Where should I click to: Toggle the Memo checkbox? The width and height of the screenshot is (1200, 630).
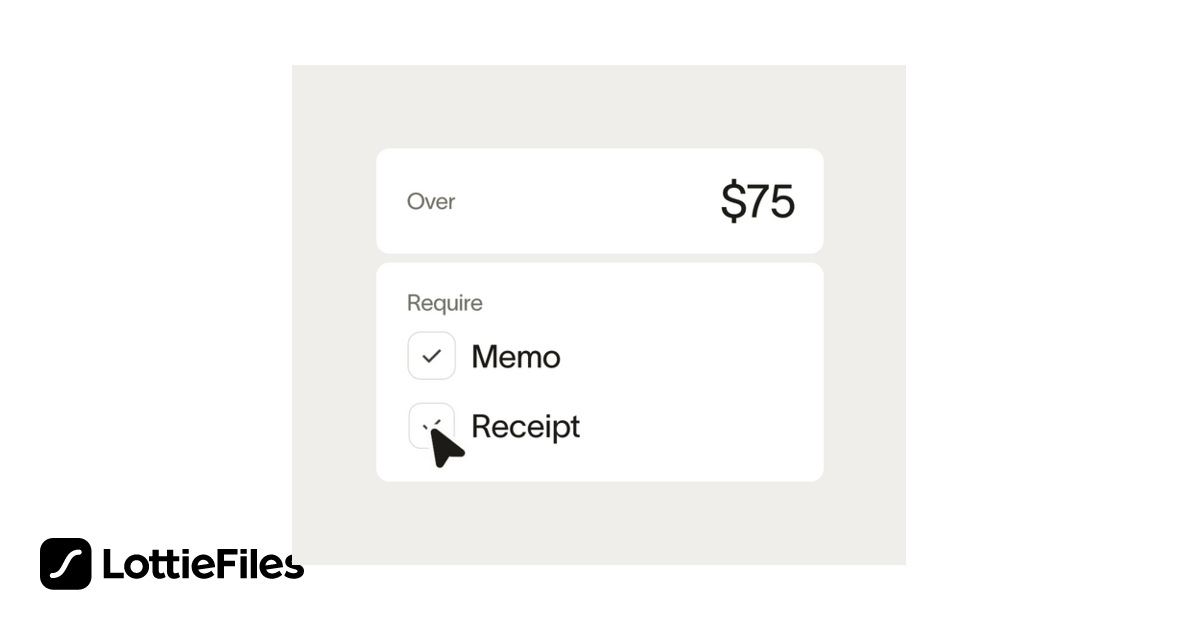(431, 356)
